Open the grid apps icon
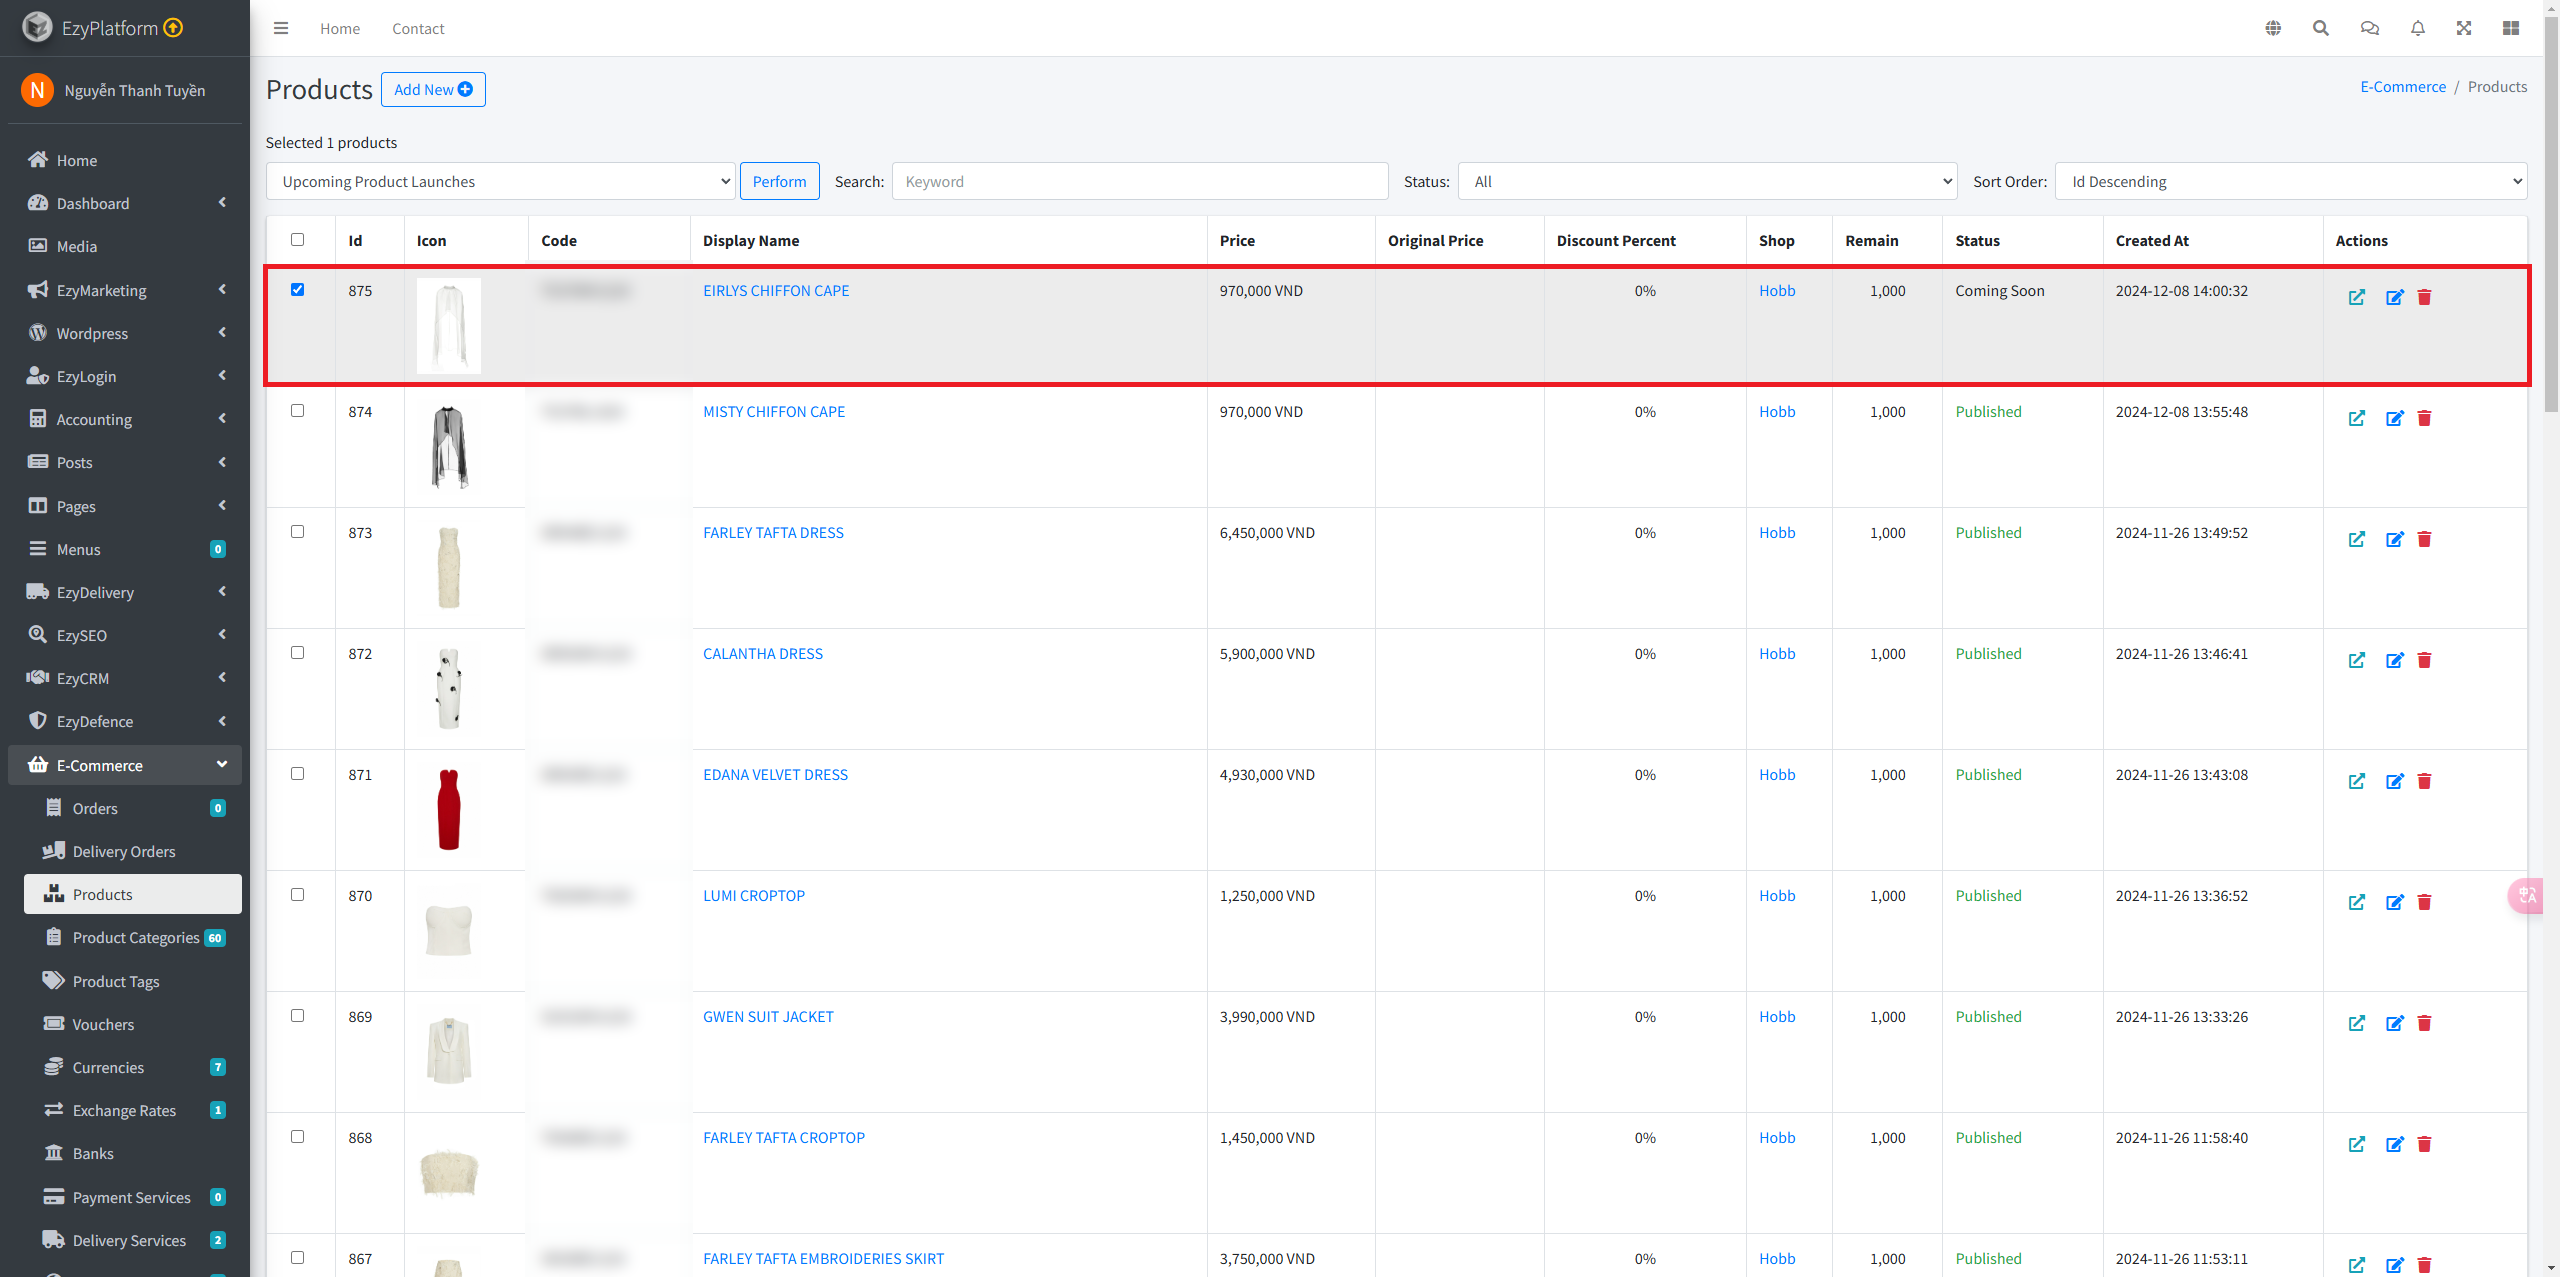The image size is (2560, 1277). [2511, 28]
